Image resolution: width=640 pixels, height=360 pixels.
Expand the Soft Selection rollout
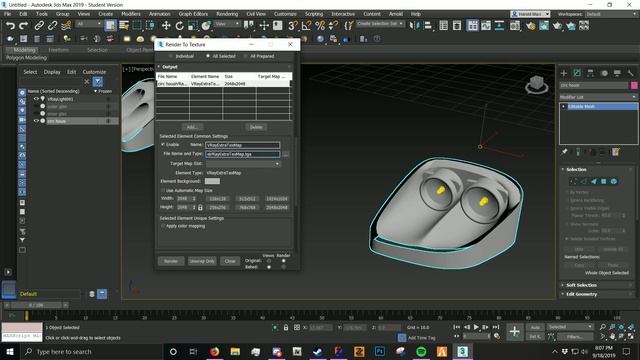point(581,285)
